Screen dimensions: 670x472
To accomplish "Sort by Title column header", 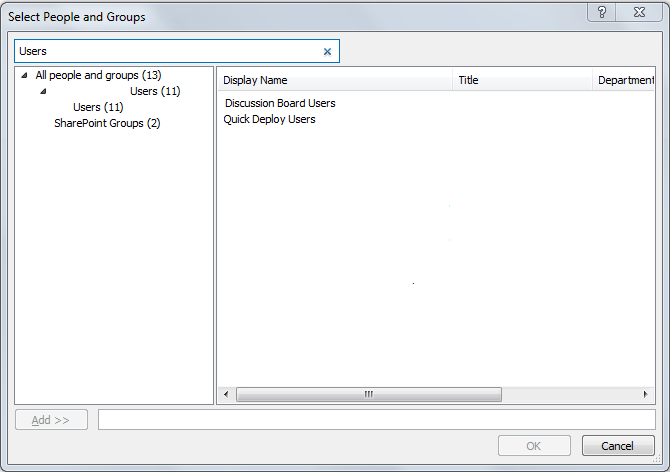I will [x=469, y=80].
